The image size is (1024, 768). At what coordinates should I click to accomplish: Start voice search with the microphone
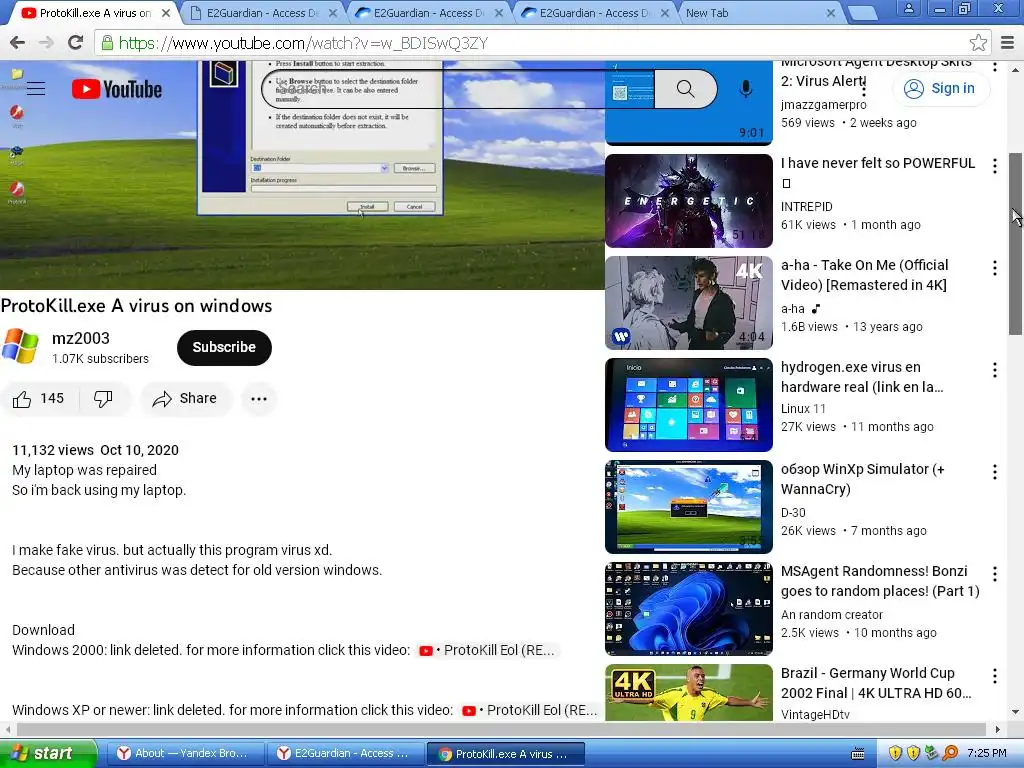[x=745, y=89]
